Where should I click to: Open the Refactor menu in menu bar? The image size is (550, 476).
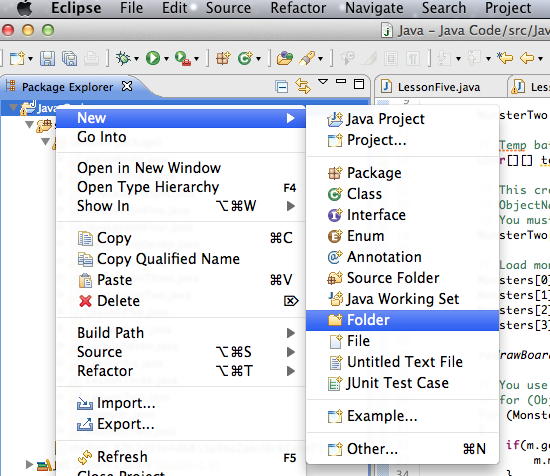(x=298, y=8)
